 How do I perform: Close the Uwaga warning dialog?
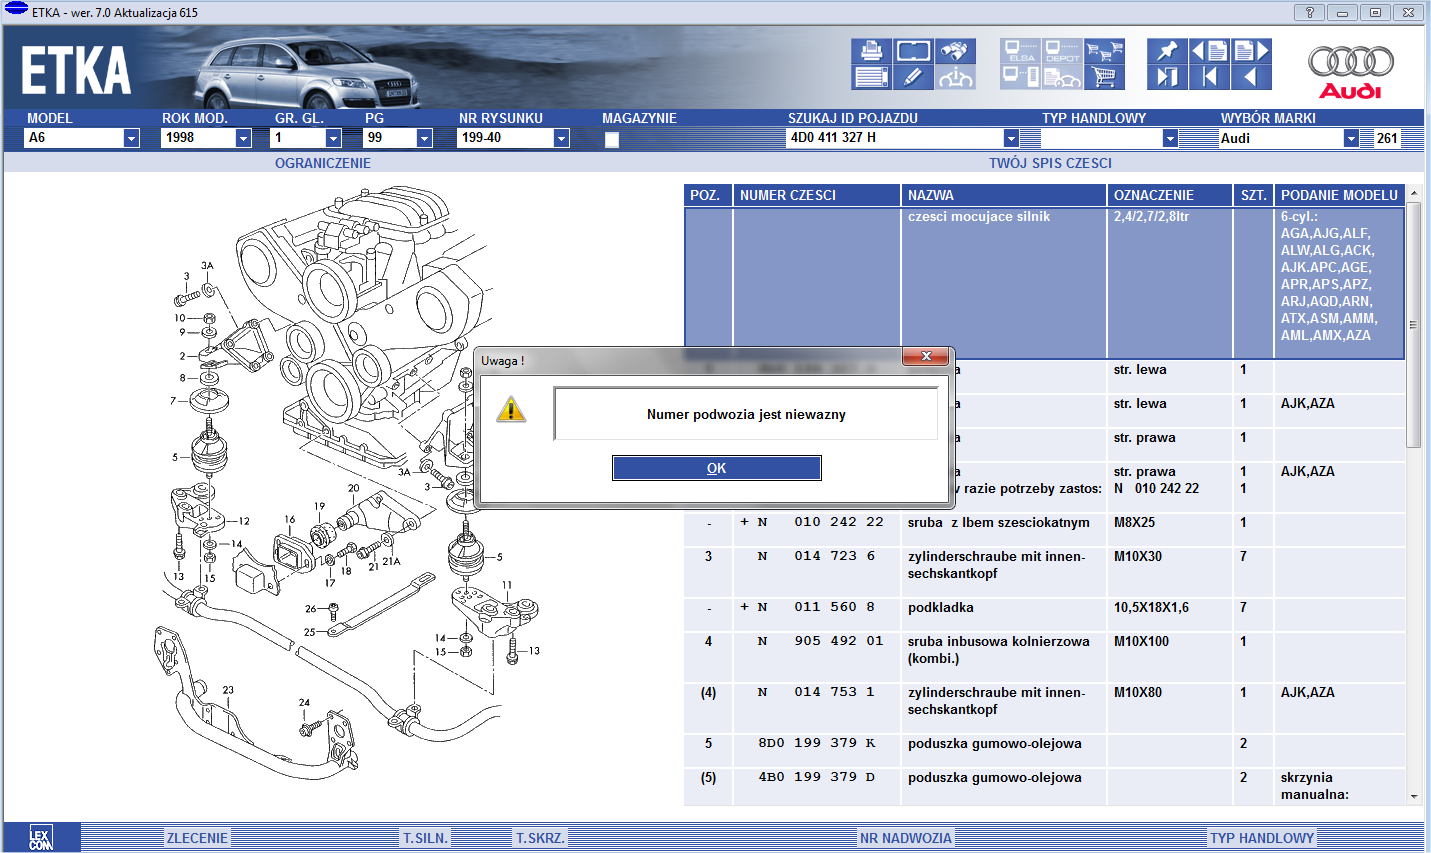[x=926, y=356]
